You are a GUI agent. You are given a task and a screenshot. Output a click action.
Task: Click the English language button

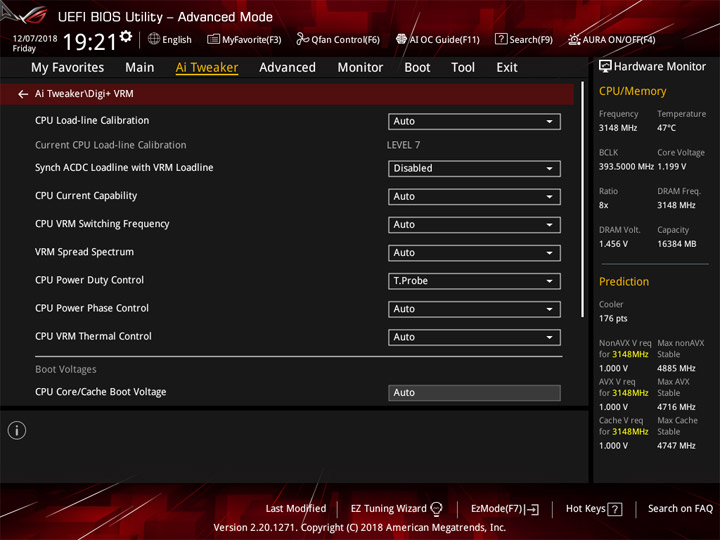(x=170, y=39)
